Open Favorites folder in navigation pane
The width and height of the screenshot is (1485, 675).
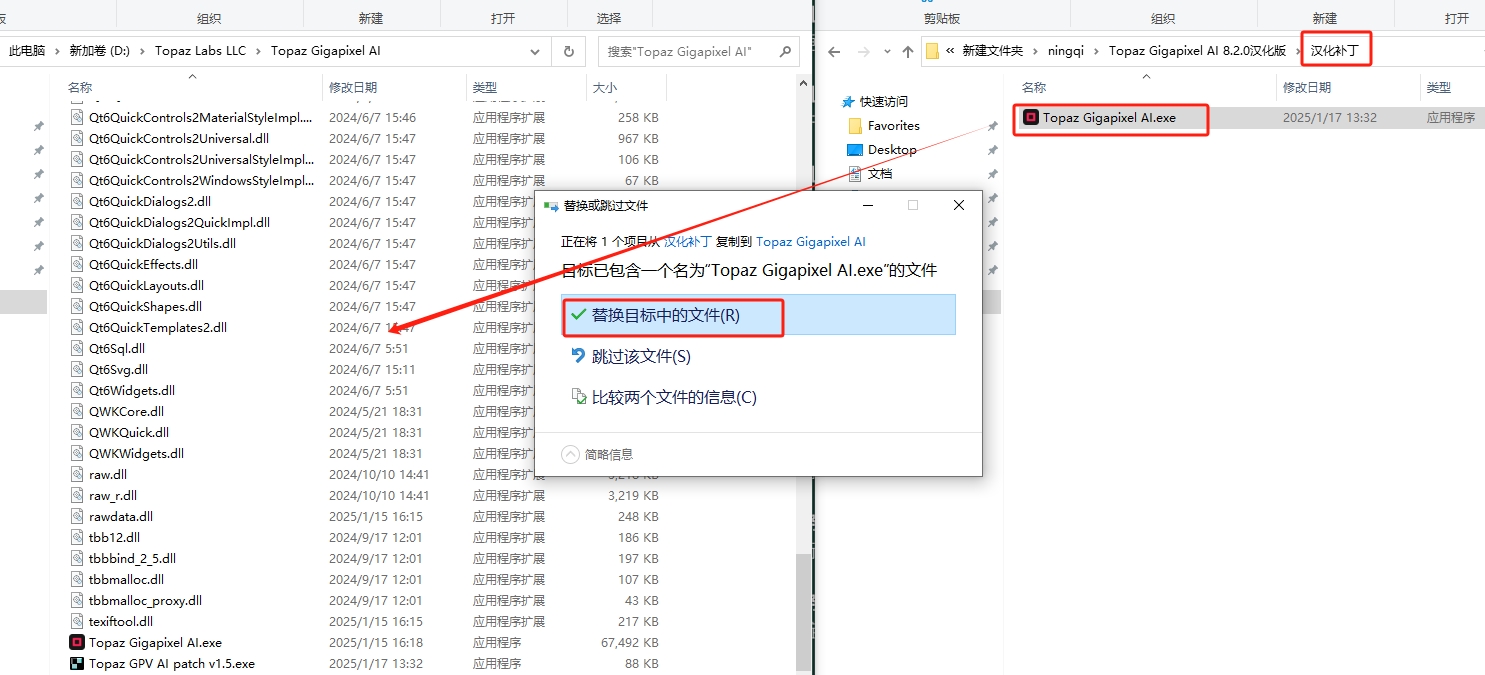click(x=894, y=126)
